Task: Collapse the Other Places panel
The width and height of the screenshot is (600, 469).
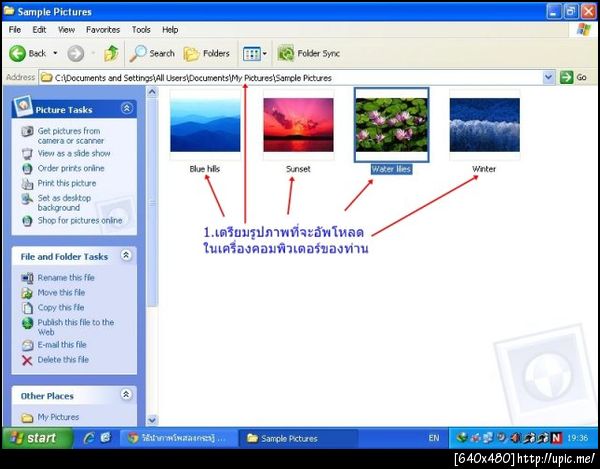Action: click(x=126, y=394)
